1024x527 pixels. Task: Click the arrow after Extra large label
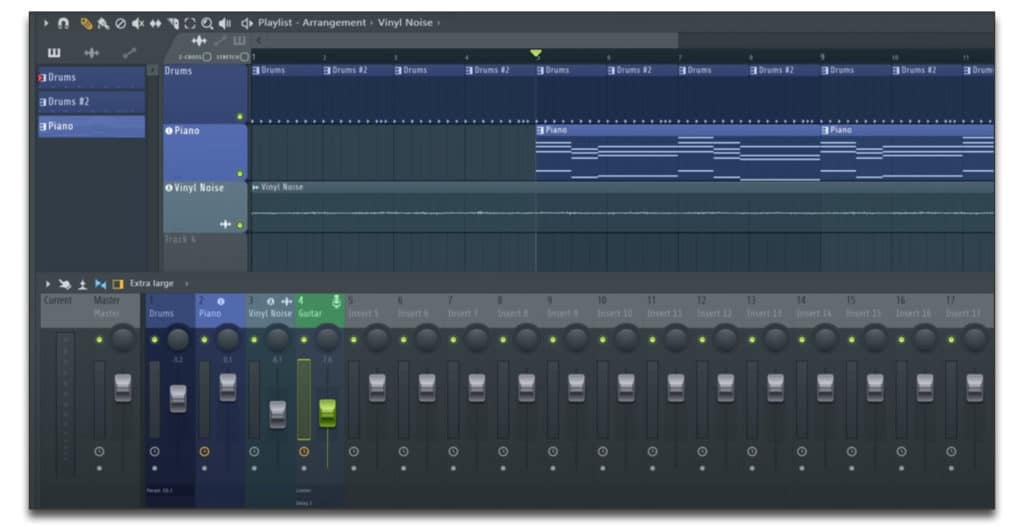[186, 284]
